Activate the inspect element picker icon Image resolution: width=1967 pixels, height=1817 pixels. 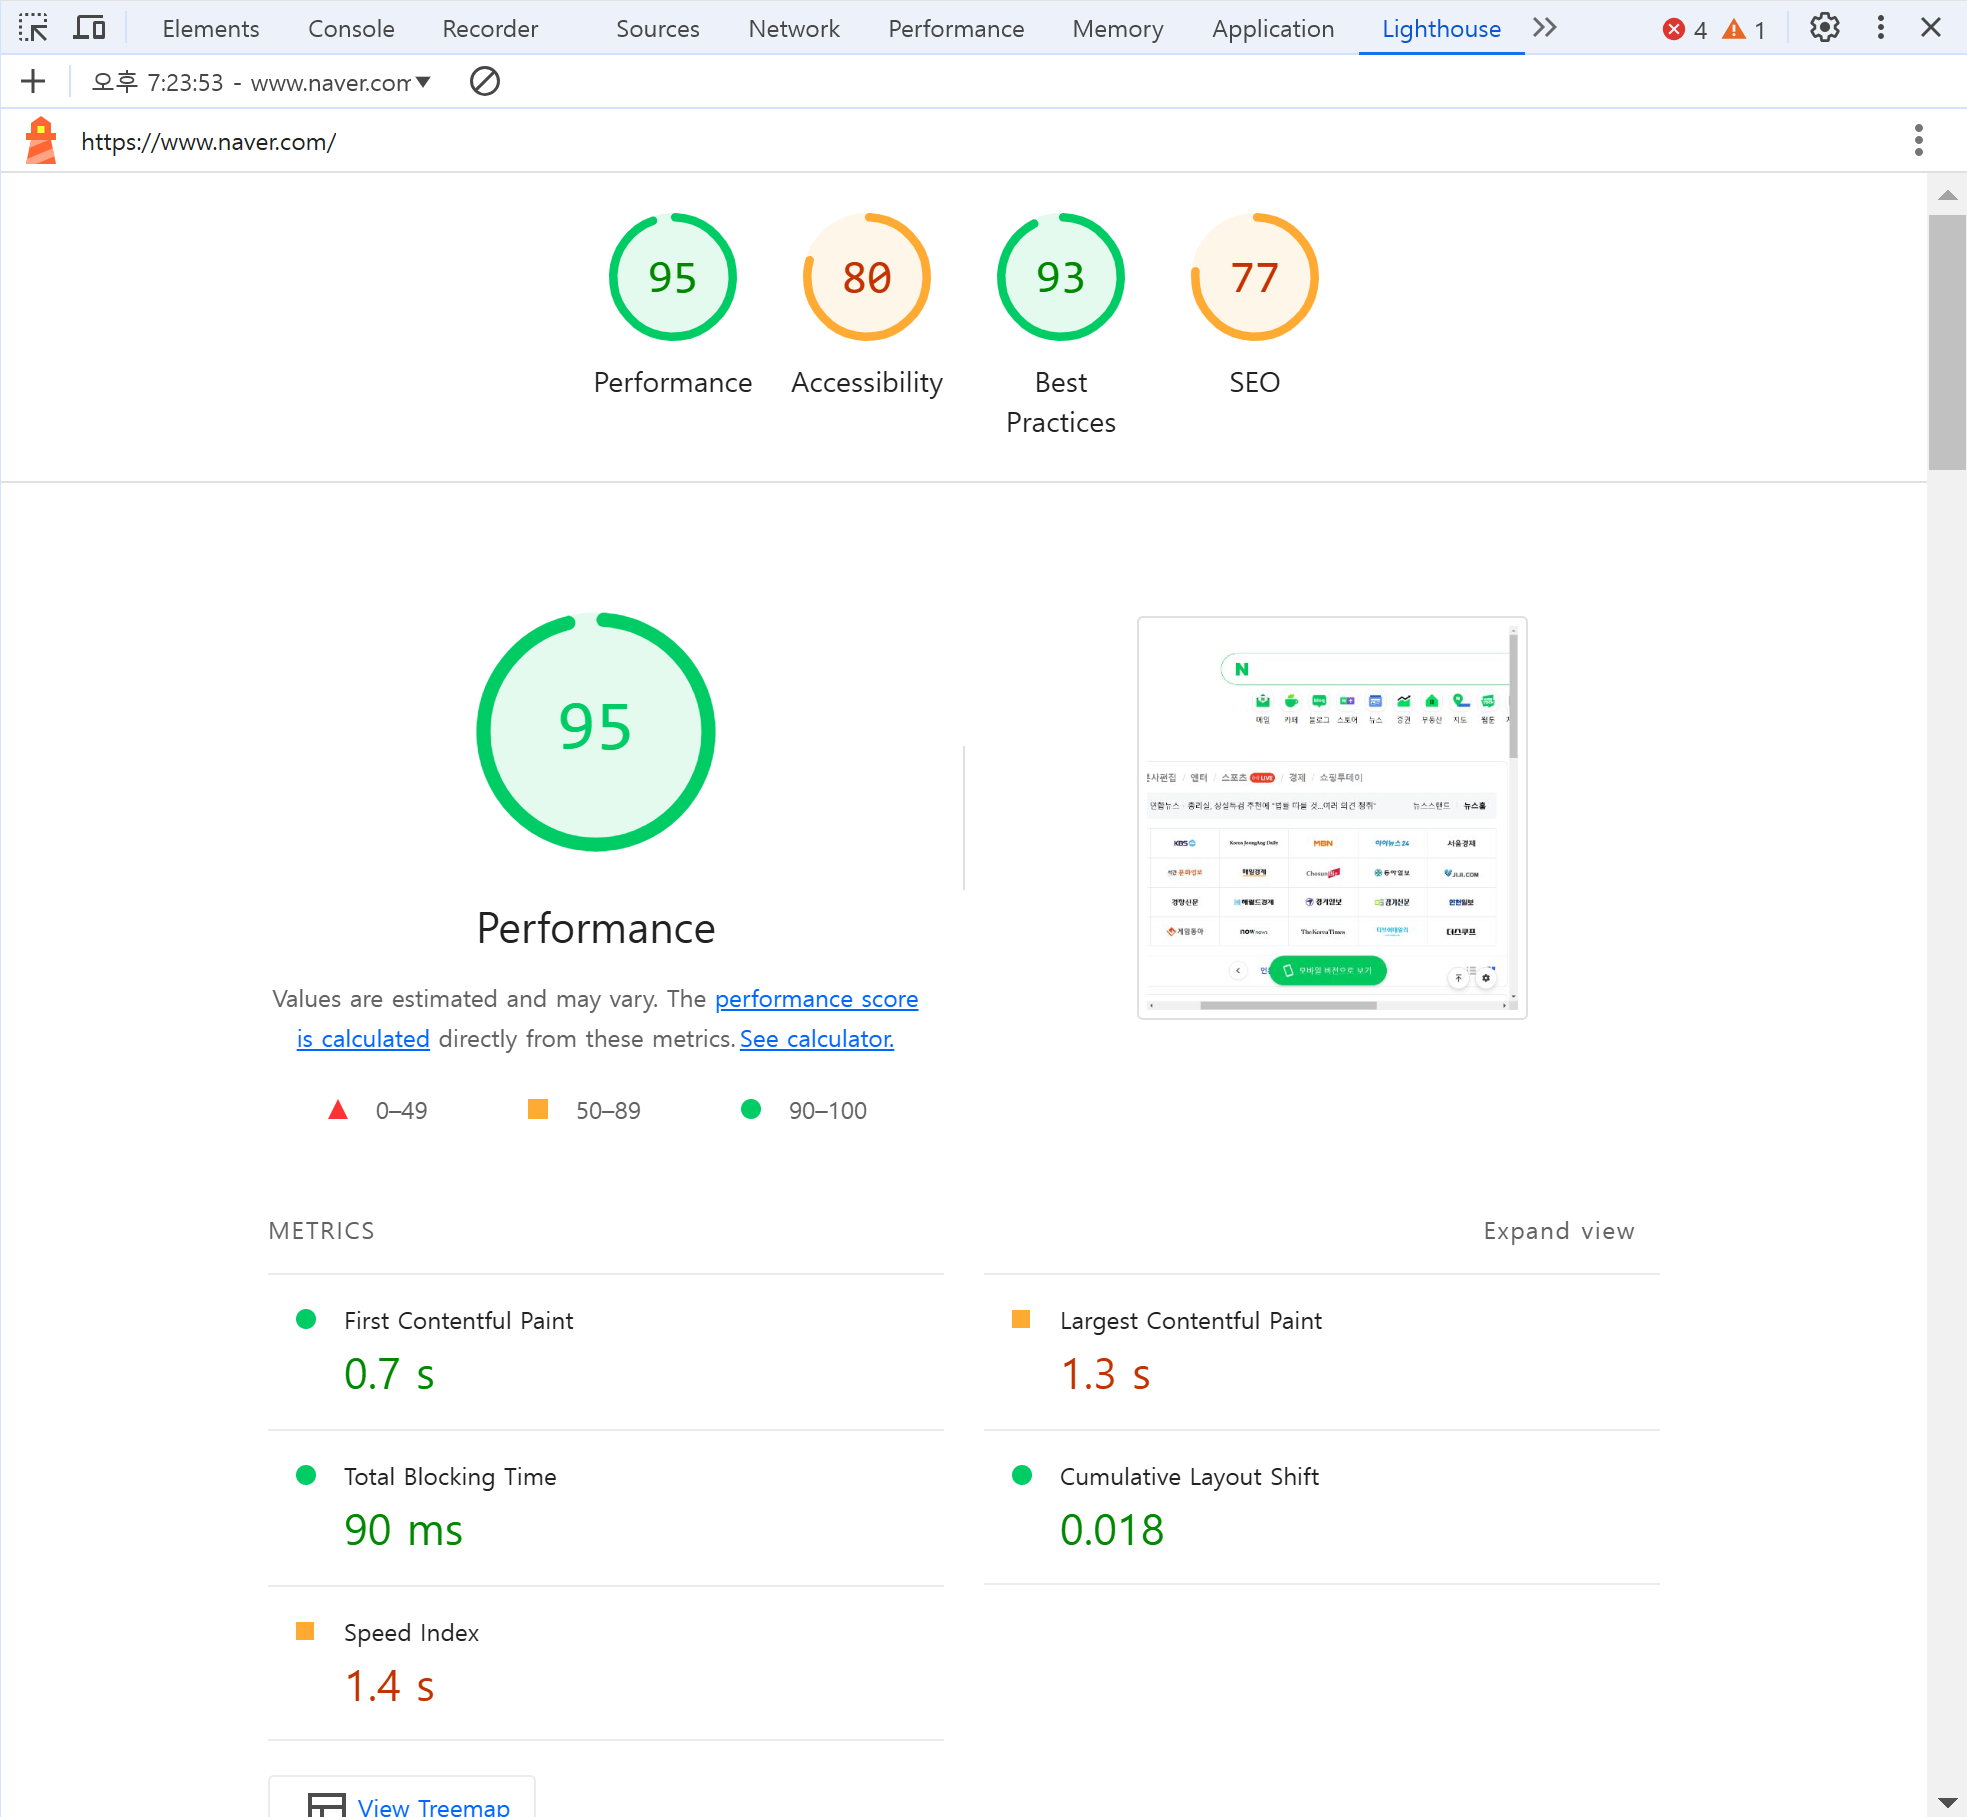click(33, 28)
